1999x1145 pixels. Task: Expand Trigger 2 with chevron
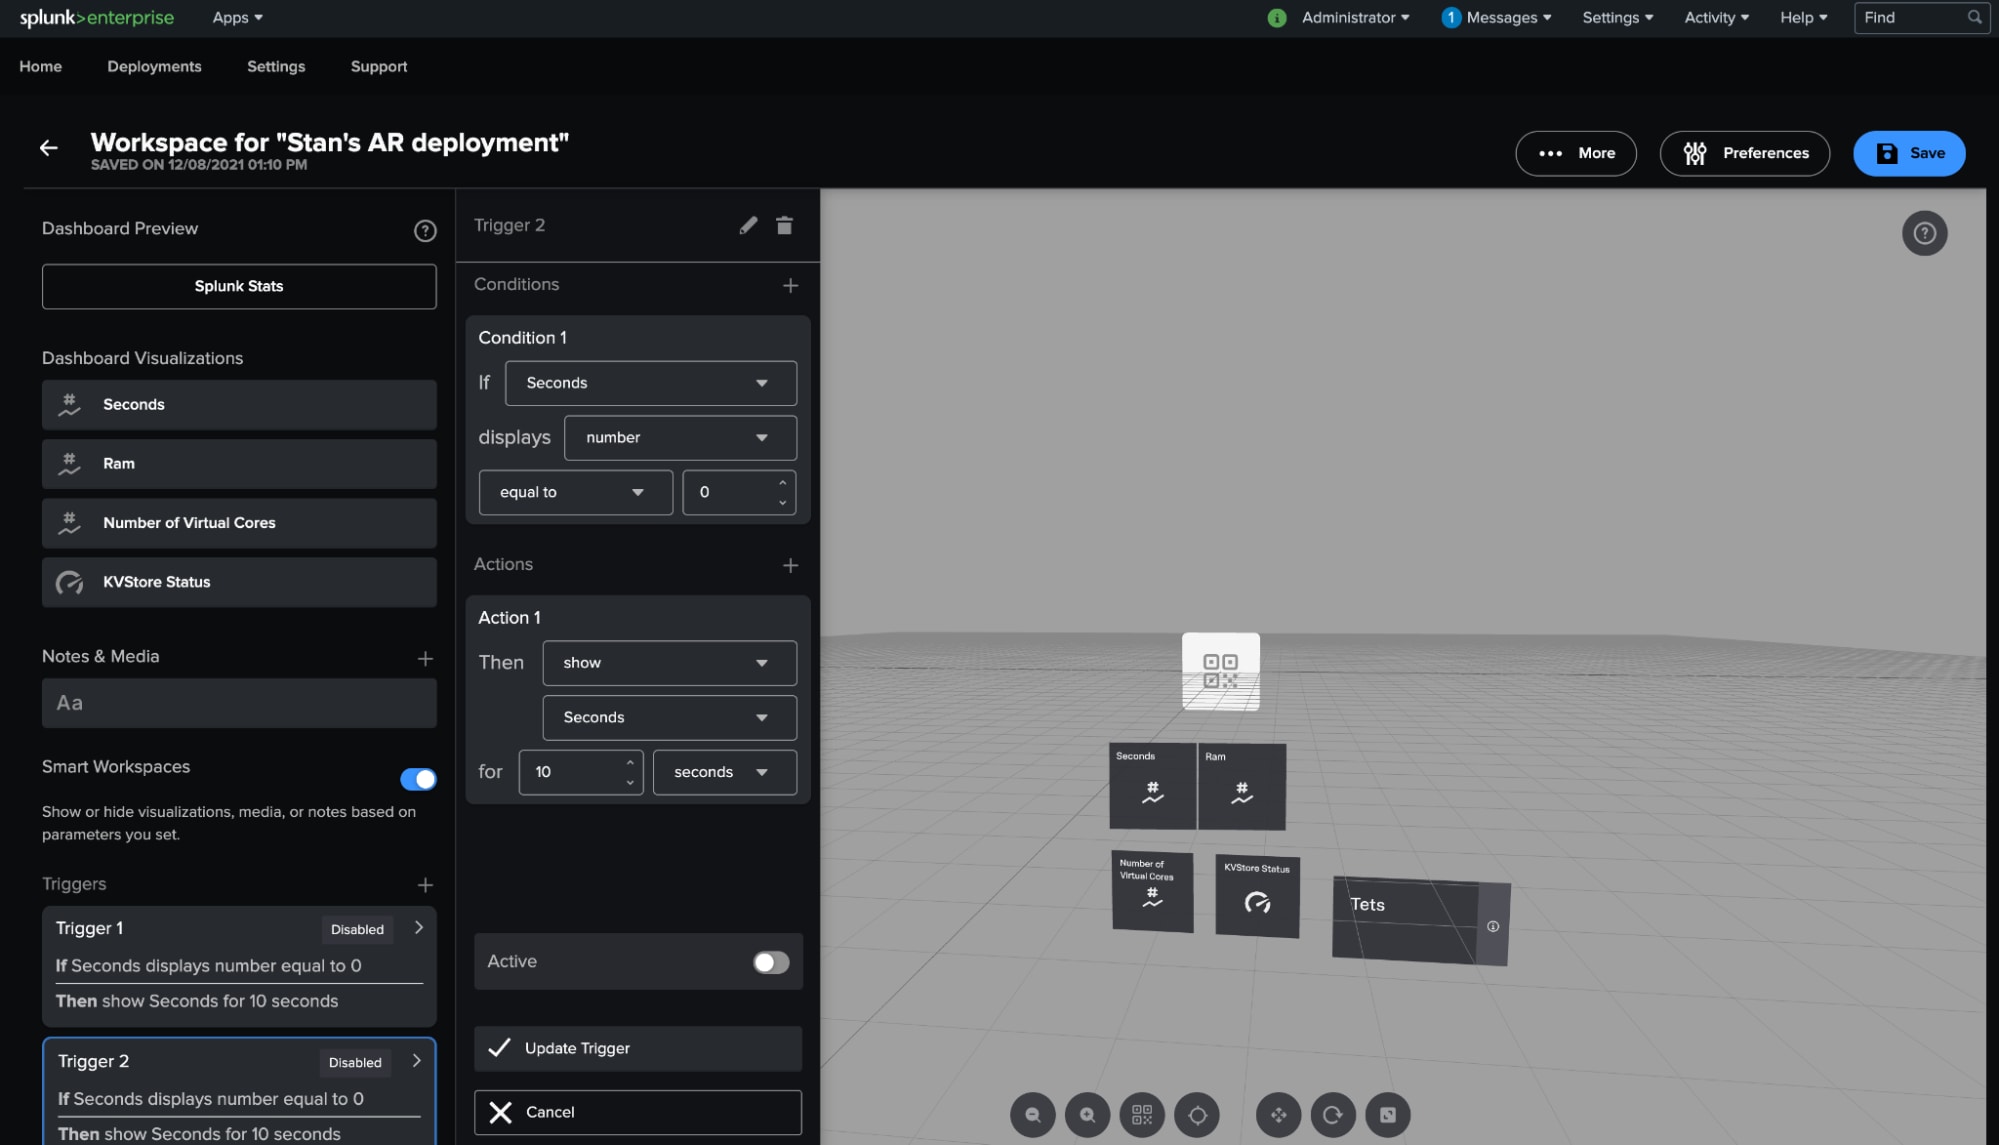tap(417, 1061)
